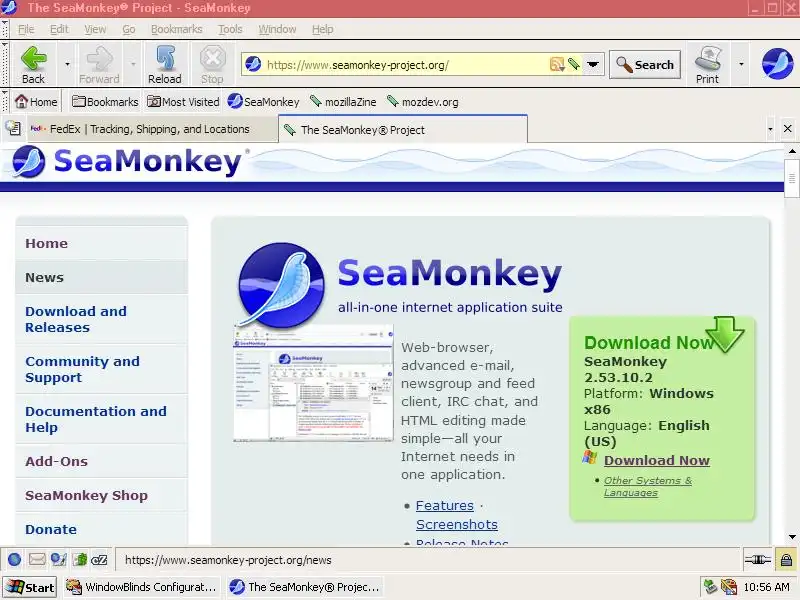The width and height of the screenshot is (800, 600).
Task: Open the Screenshots link
Action: click(x=457, y=524)
